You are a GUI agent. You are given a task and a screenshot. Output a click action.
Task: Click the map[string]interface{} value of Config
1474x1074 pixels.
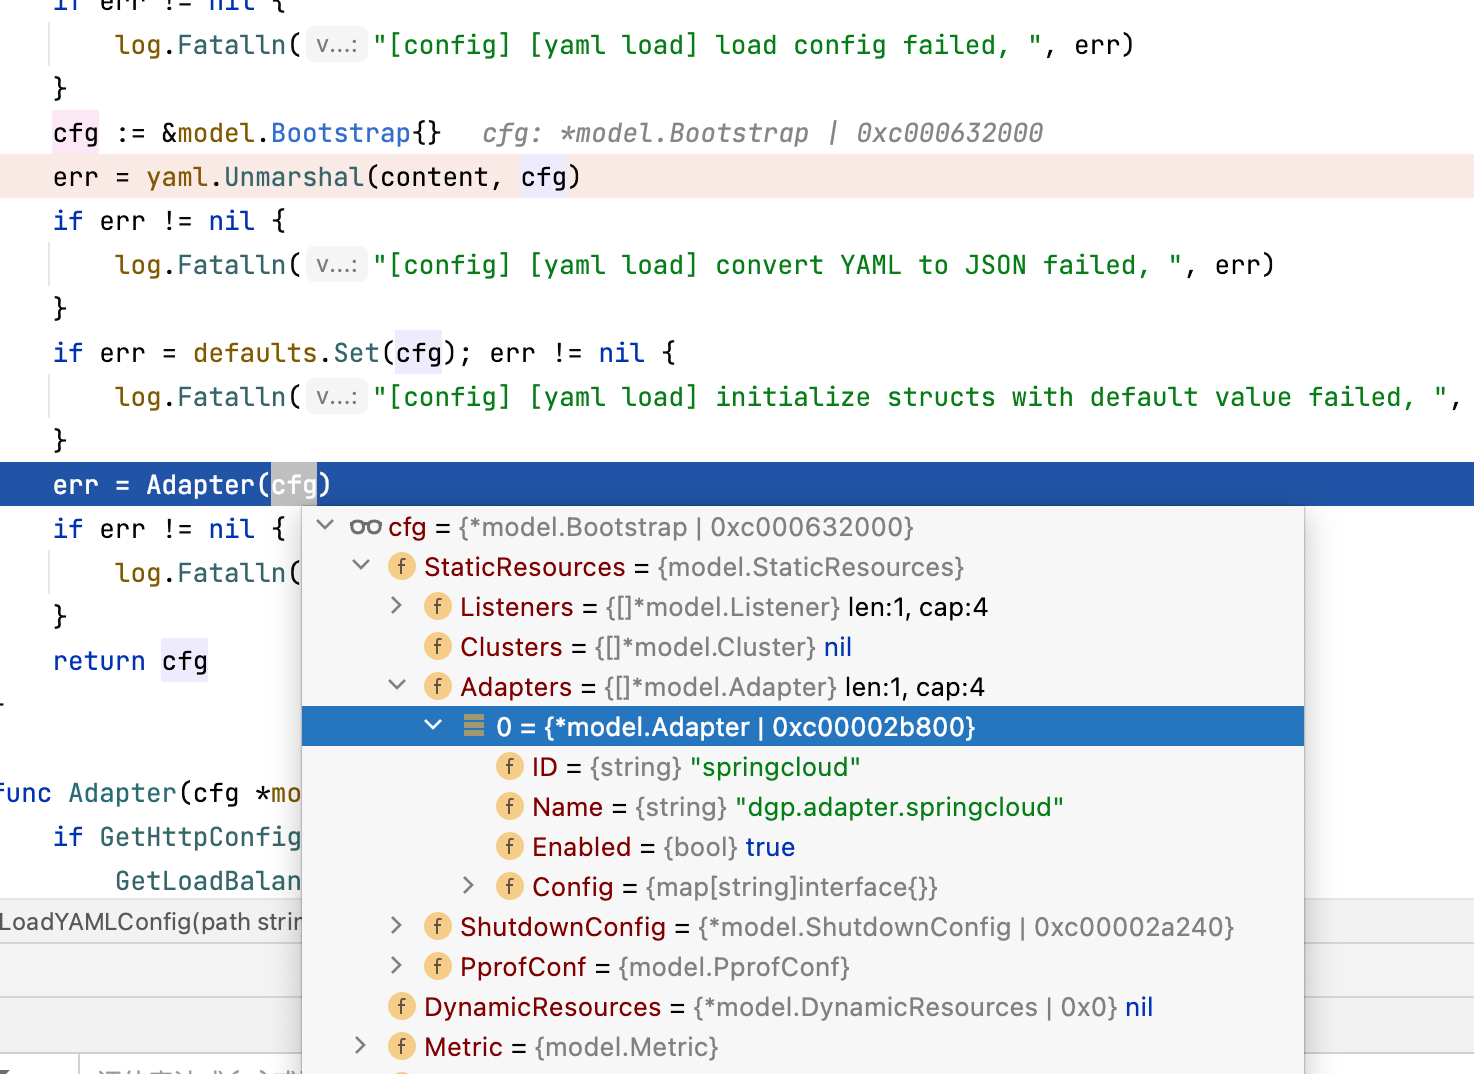[x=792, y=887]
